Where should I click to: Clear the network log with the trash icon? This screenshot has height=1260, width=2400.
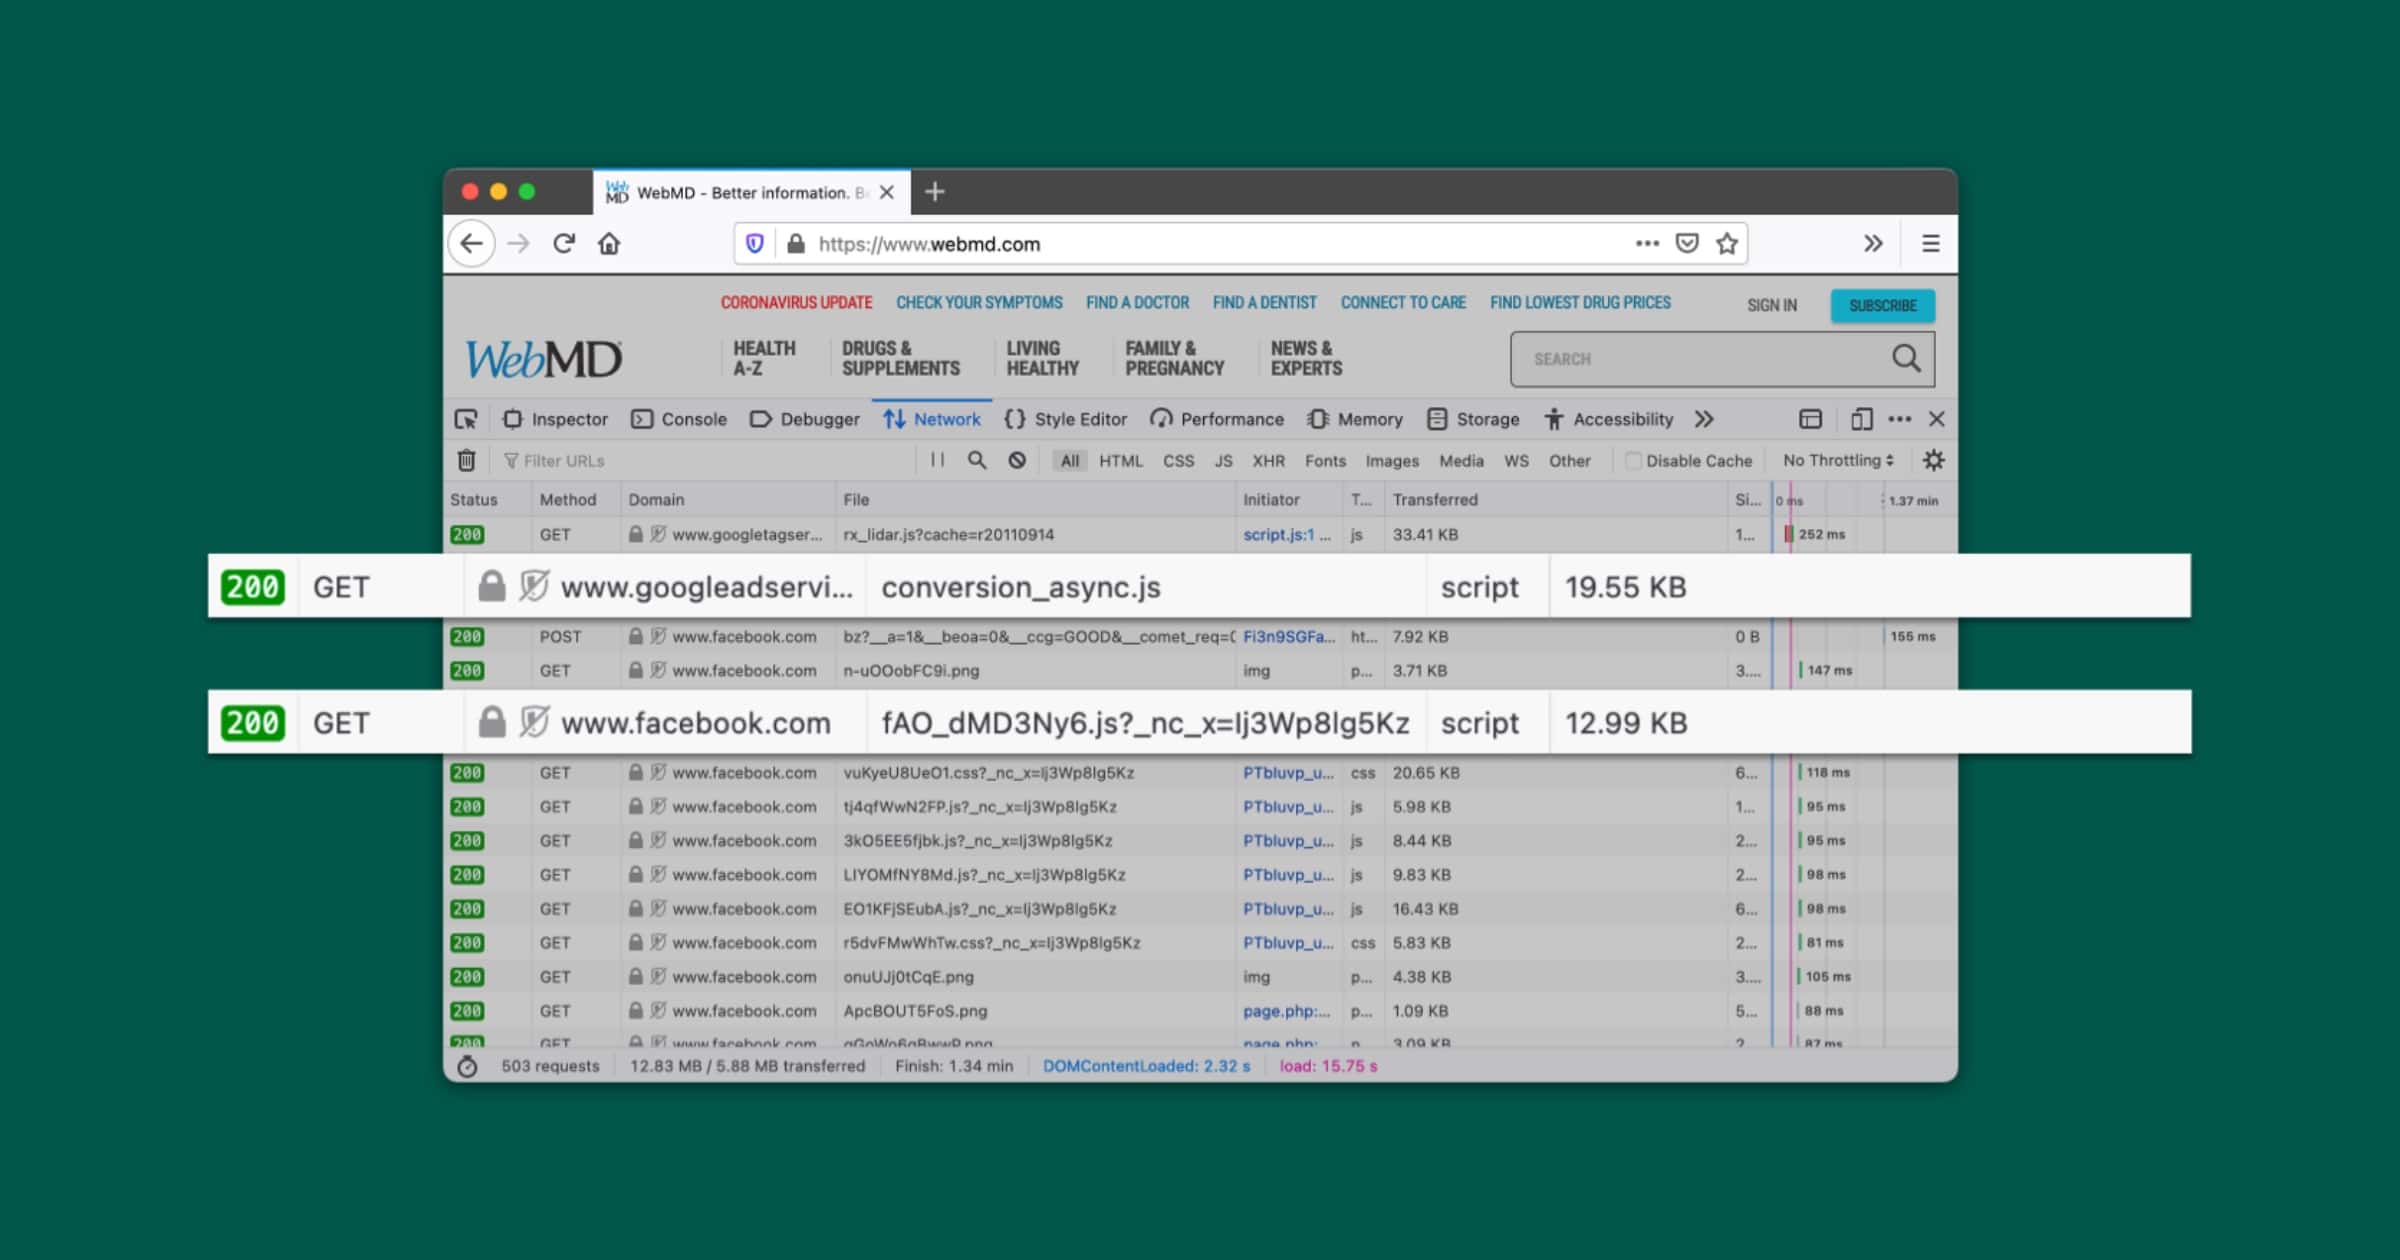(466, 461)
